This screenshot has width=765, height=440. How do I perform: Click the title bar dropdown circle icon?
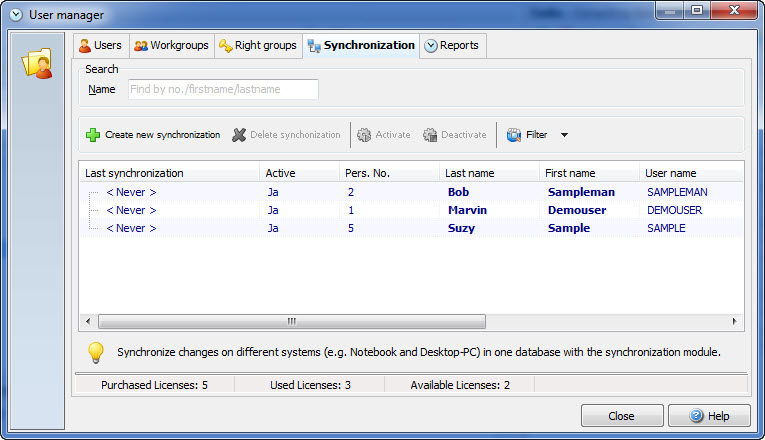16,15
